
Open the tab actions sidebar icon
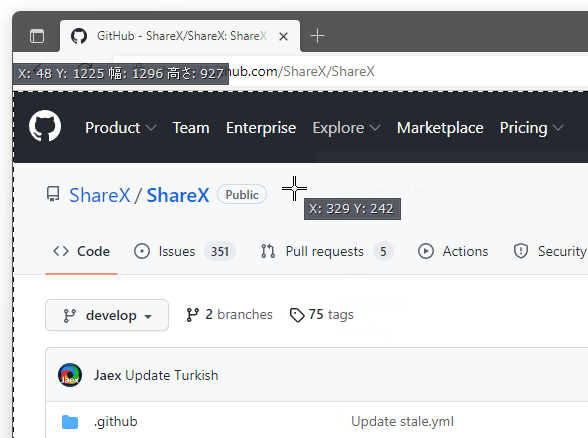click(x=37, y=36)
